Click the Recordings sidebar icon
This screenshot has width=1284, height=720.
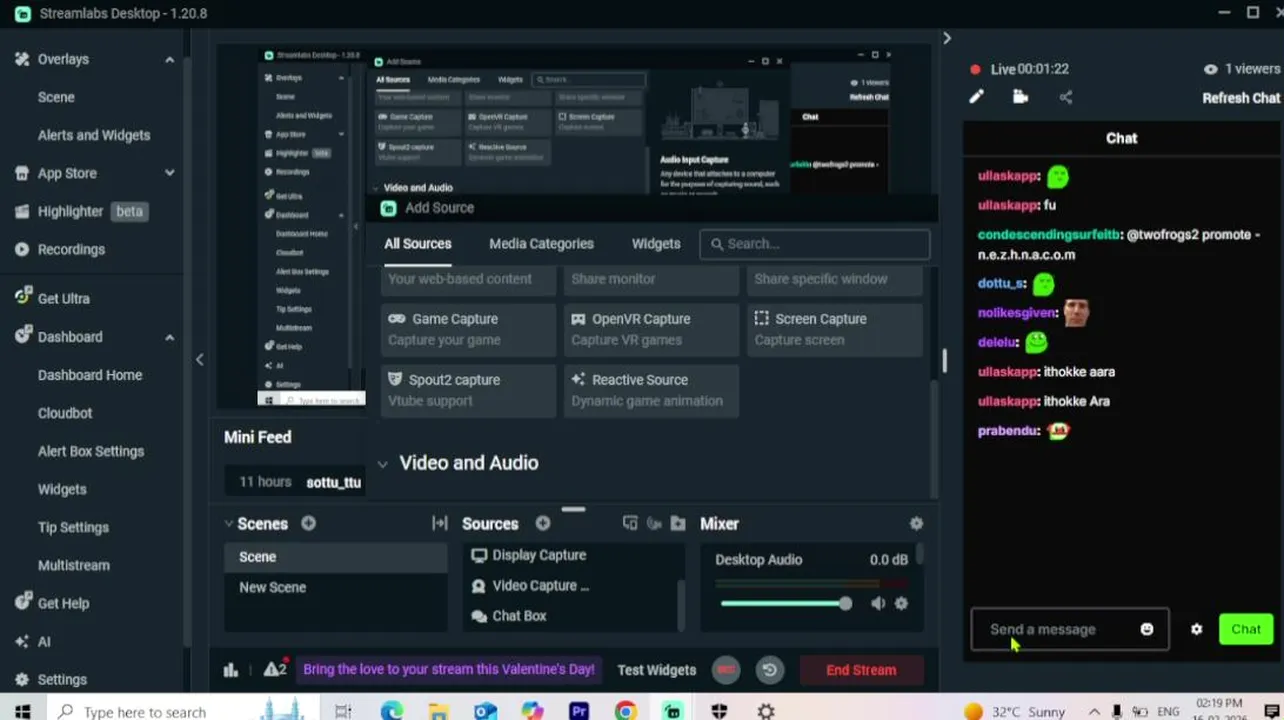pyautogui.click(x=22, y=249)
